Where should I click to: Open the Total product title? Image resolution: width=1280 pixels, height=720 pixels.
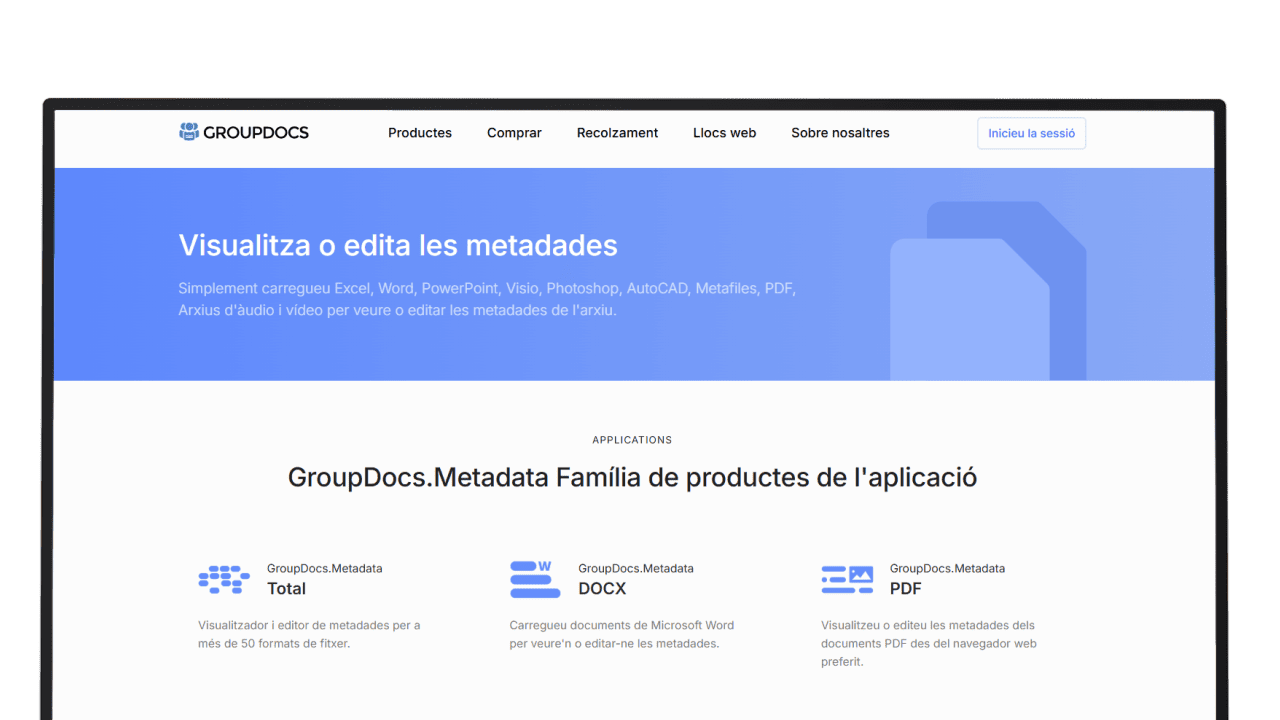(x=286, y=589)
